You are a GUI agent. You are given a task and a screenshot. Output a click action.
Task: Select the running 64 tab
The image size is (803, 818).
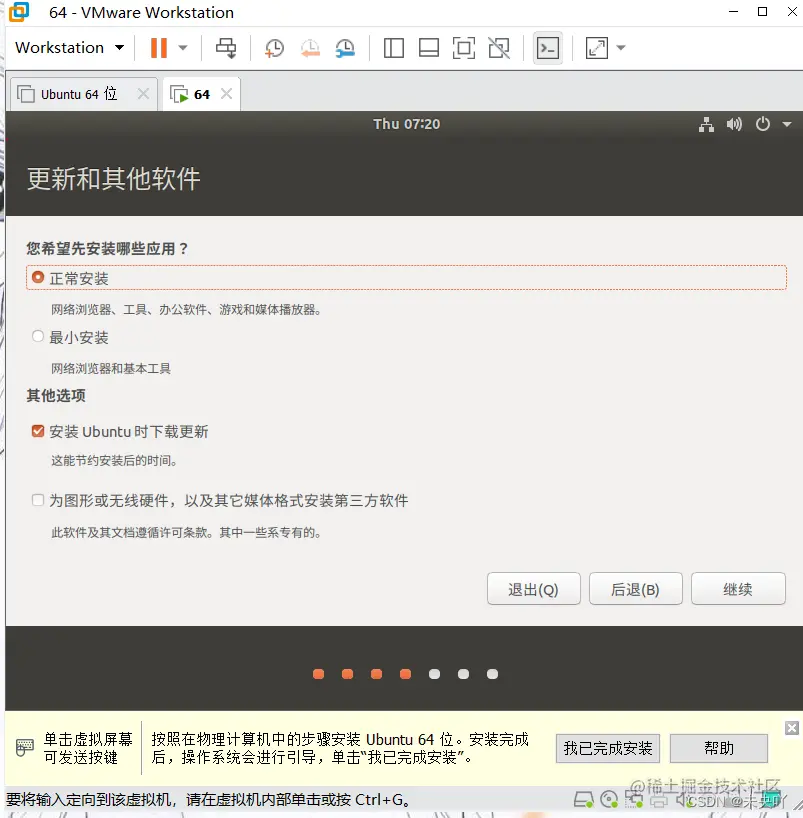pos(201,94)
